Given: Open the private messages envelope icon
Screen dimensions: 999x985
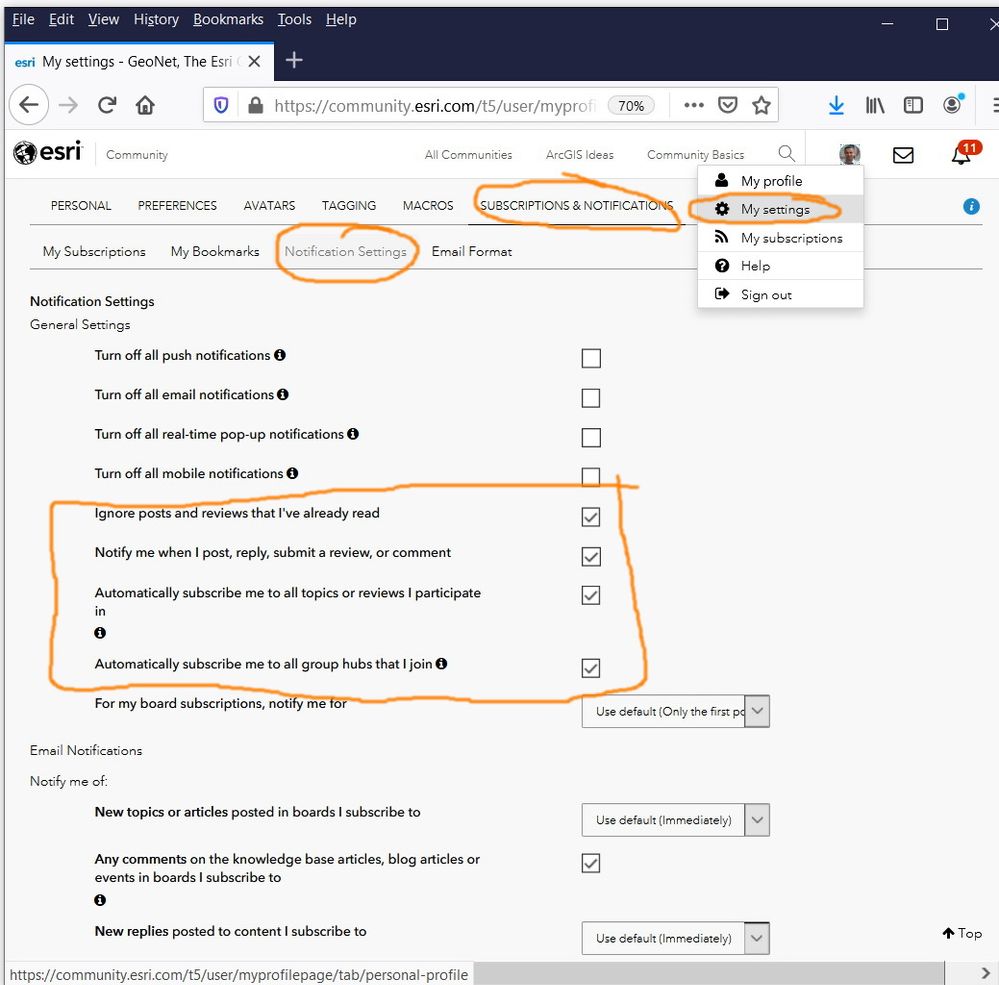Looking at the screenshot, I should (903, 155).
